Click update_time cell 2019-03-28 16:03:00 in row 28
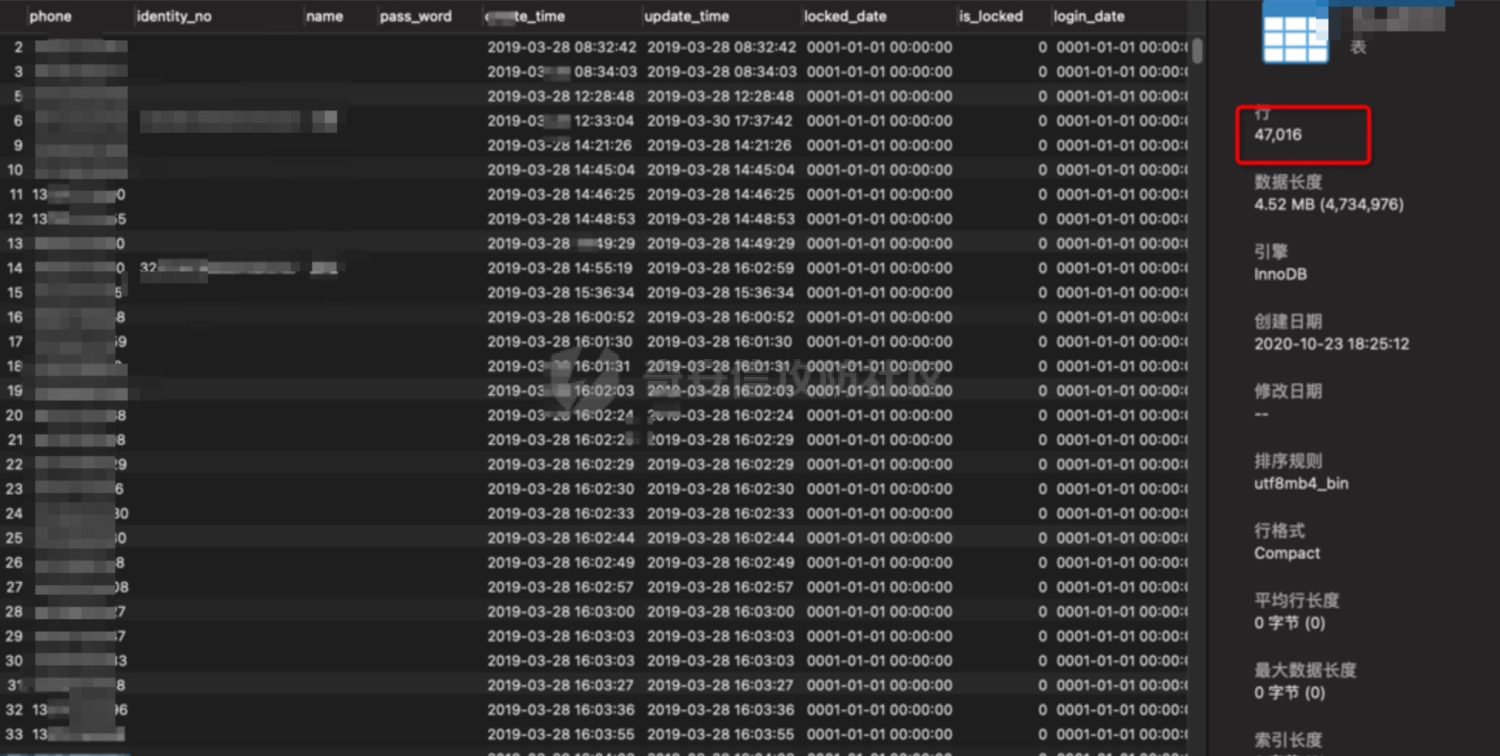1500x756 pixels. coord(721,611)
